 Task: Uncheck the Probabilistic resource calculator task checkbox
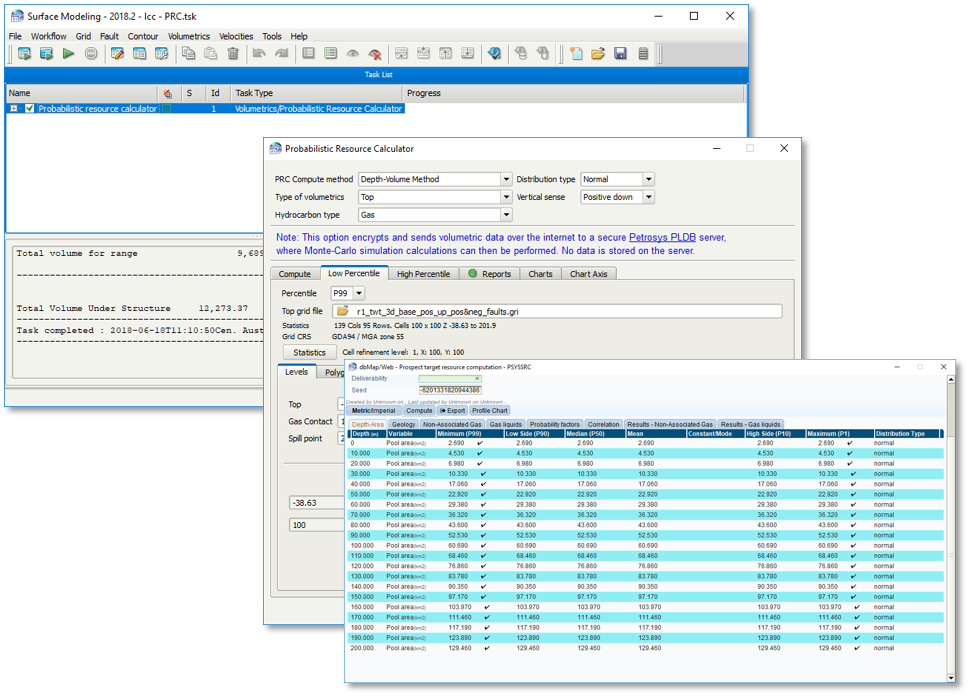click(29, 109)
